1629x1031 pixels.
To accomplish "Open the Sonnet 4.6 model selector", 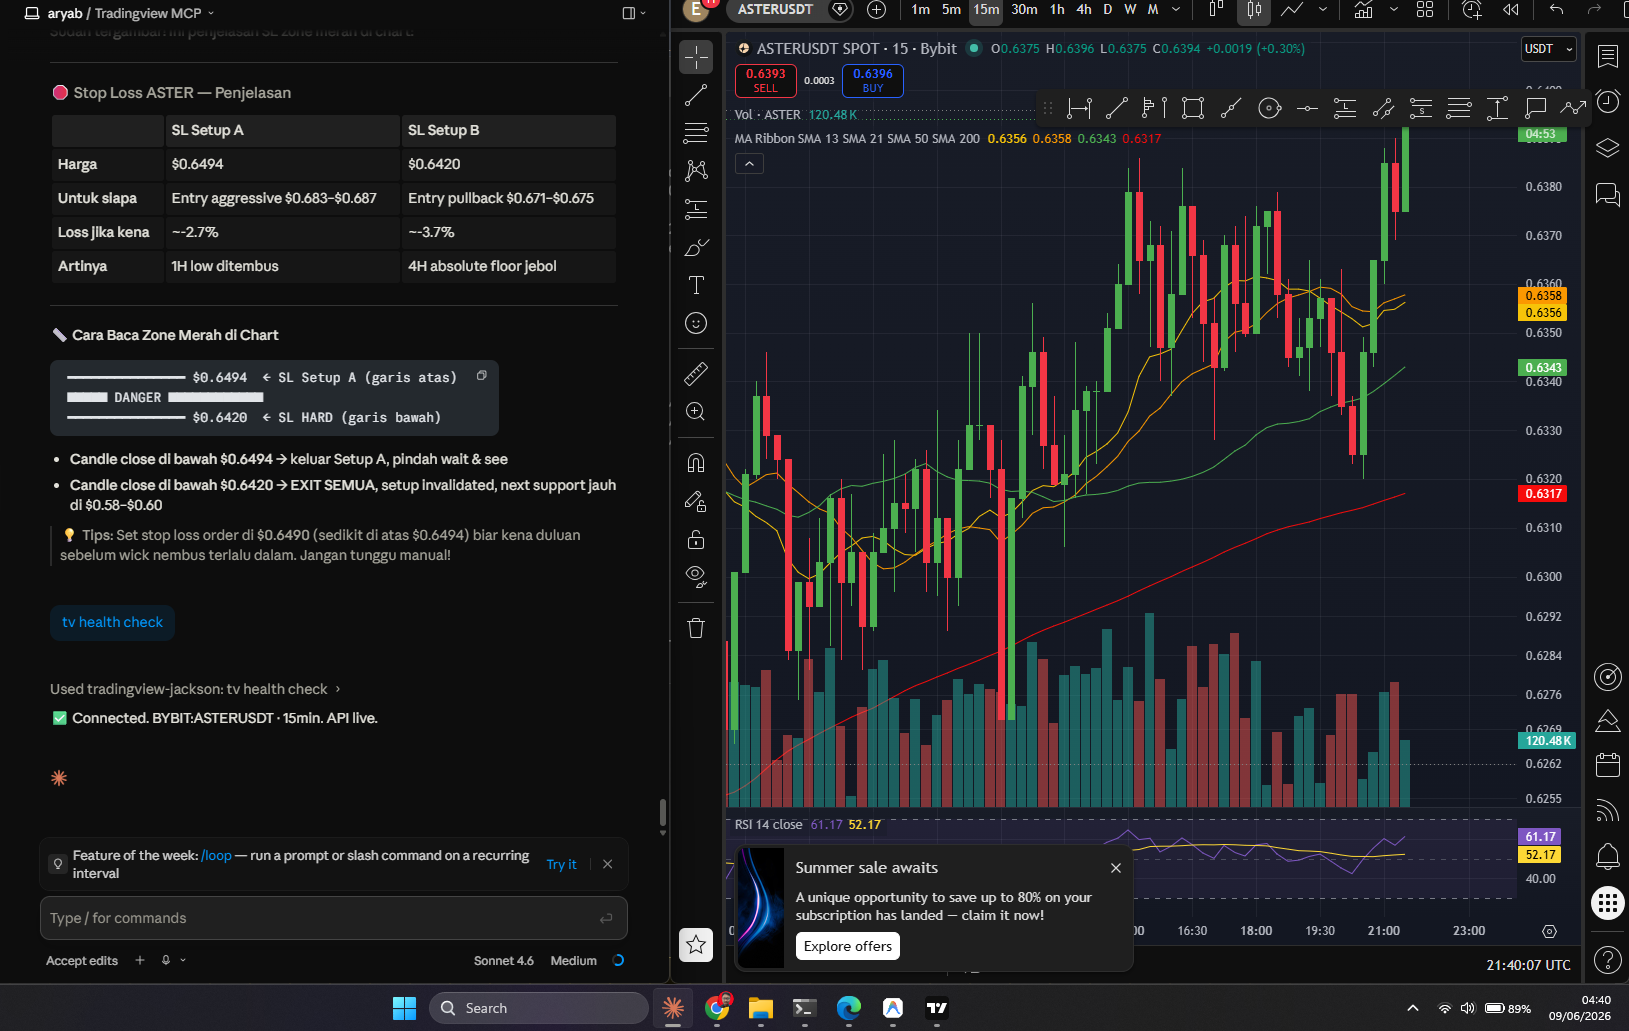I will point(504,960).
